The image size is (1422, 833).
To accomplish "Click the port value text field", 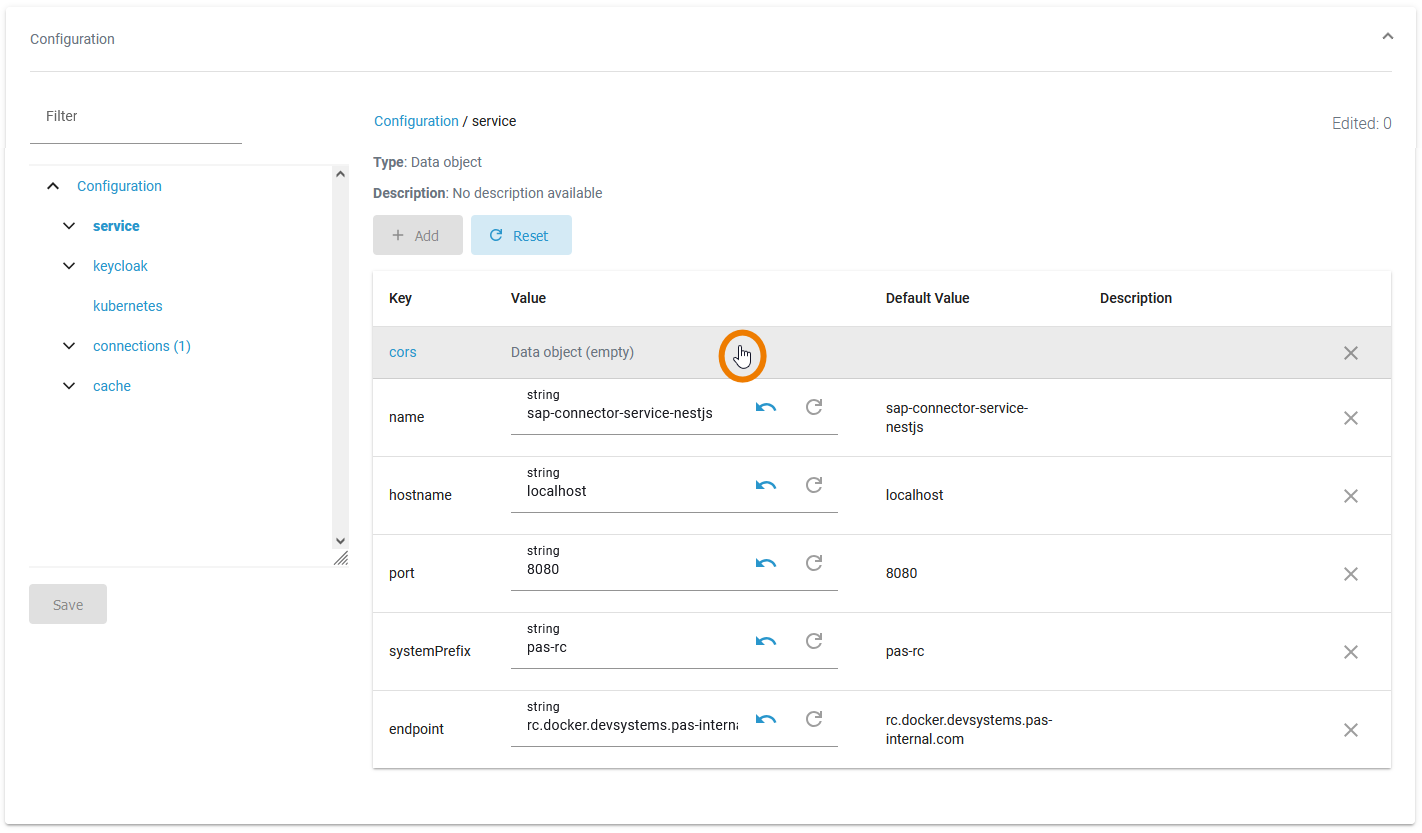I will point(630,569).
